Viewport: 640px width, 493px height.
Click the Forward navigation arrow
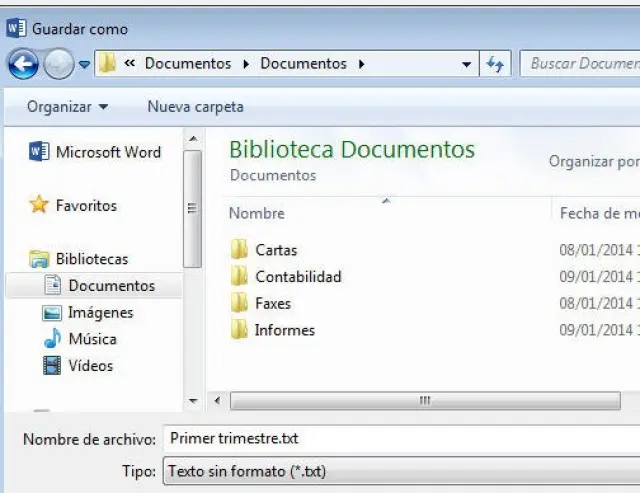[58, 64]
